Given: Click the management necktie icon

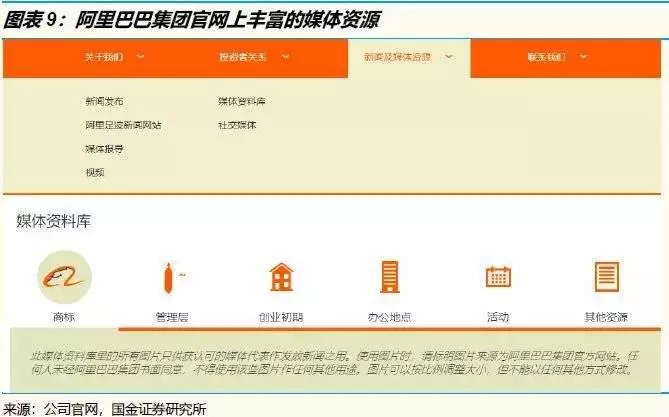Looking at the screenshot, I should pyautogui.click(x=169, y=278).
